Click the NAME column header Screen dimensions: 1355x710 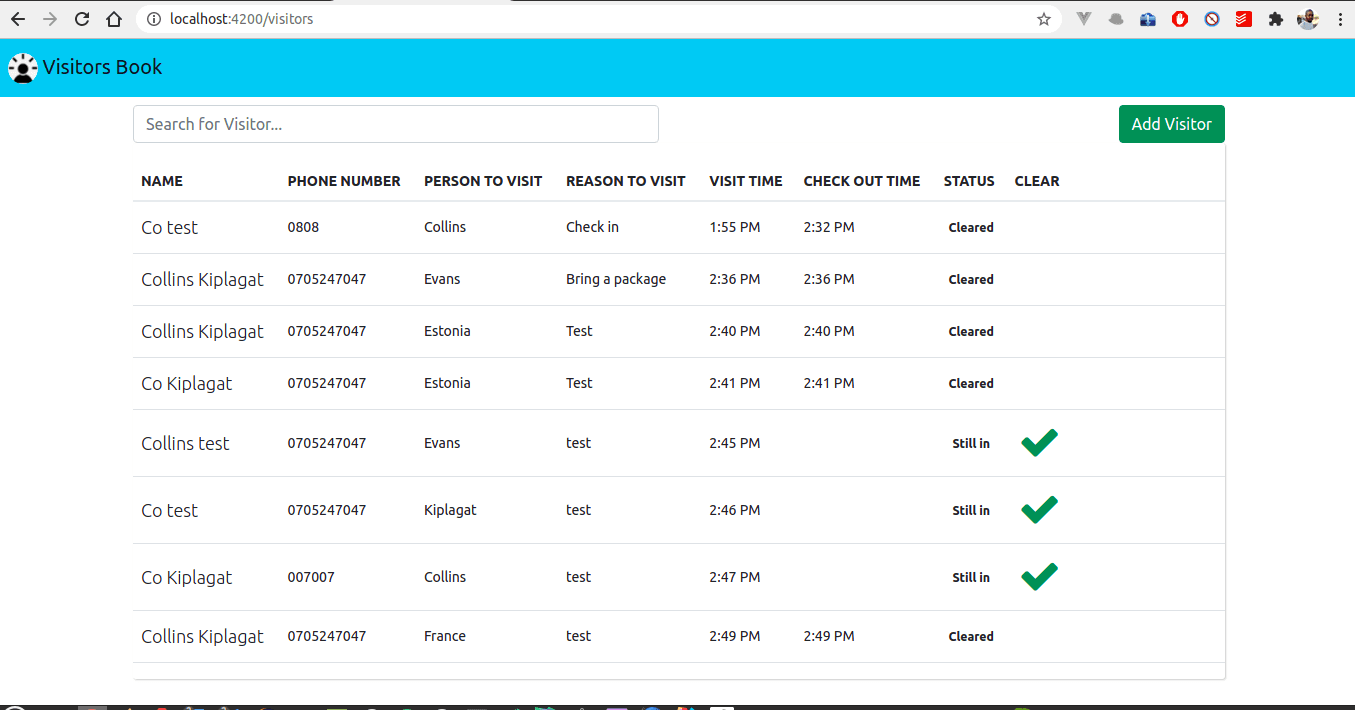(162, 181)
